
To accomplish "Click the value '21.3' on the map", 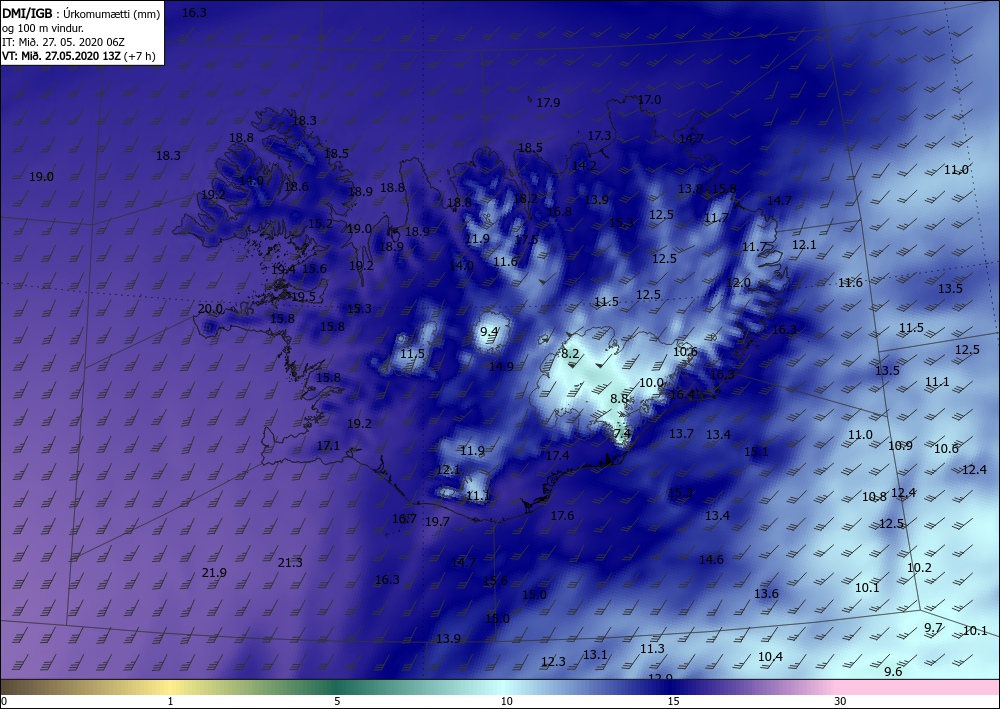I will pyautogui.click(x=290, y=562).
